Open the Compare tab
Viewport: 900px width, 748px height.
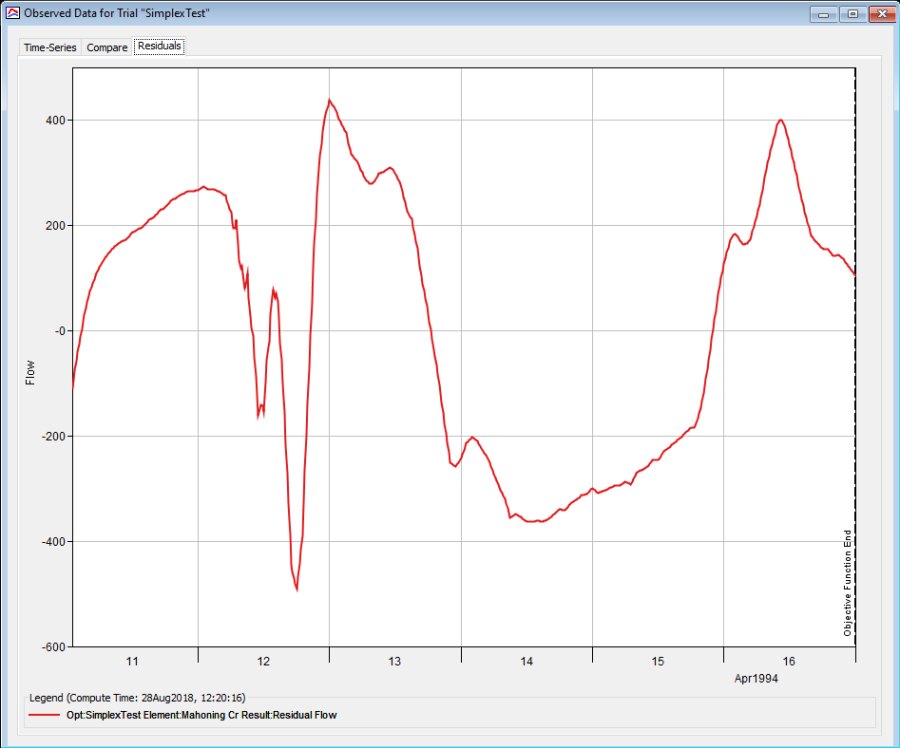107,47
